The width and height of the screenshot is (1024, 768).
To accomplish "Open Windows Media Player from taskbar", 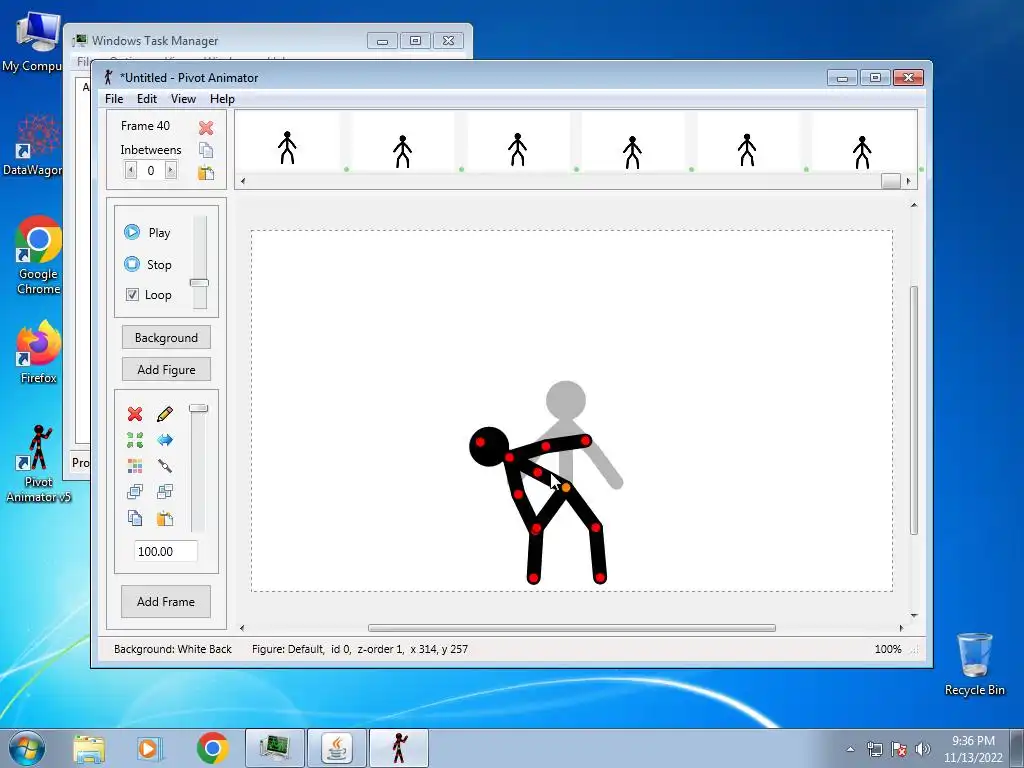I will (149, 748).
